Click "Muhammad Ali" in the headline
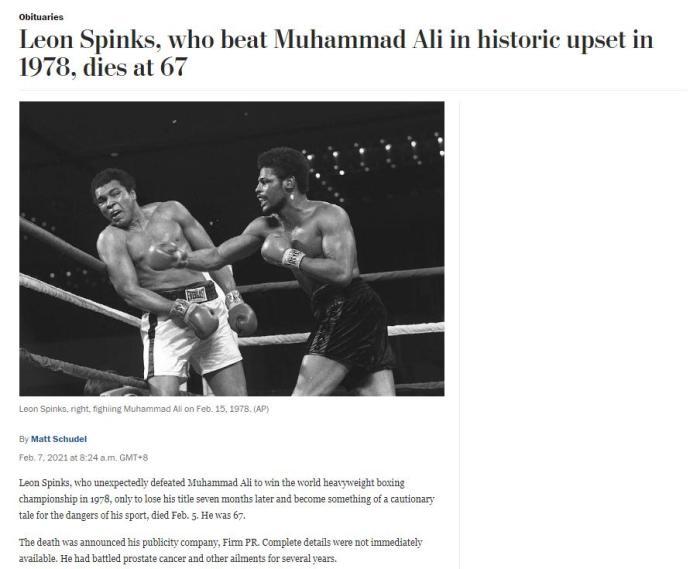Image resolution: width=700 pixels, height=569 pixels. tap(358, 39)
